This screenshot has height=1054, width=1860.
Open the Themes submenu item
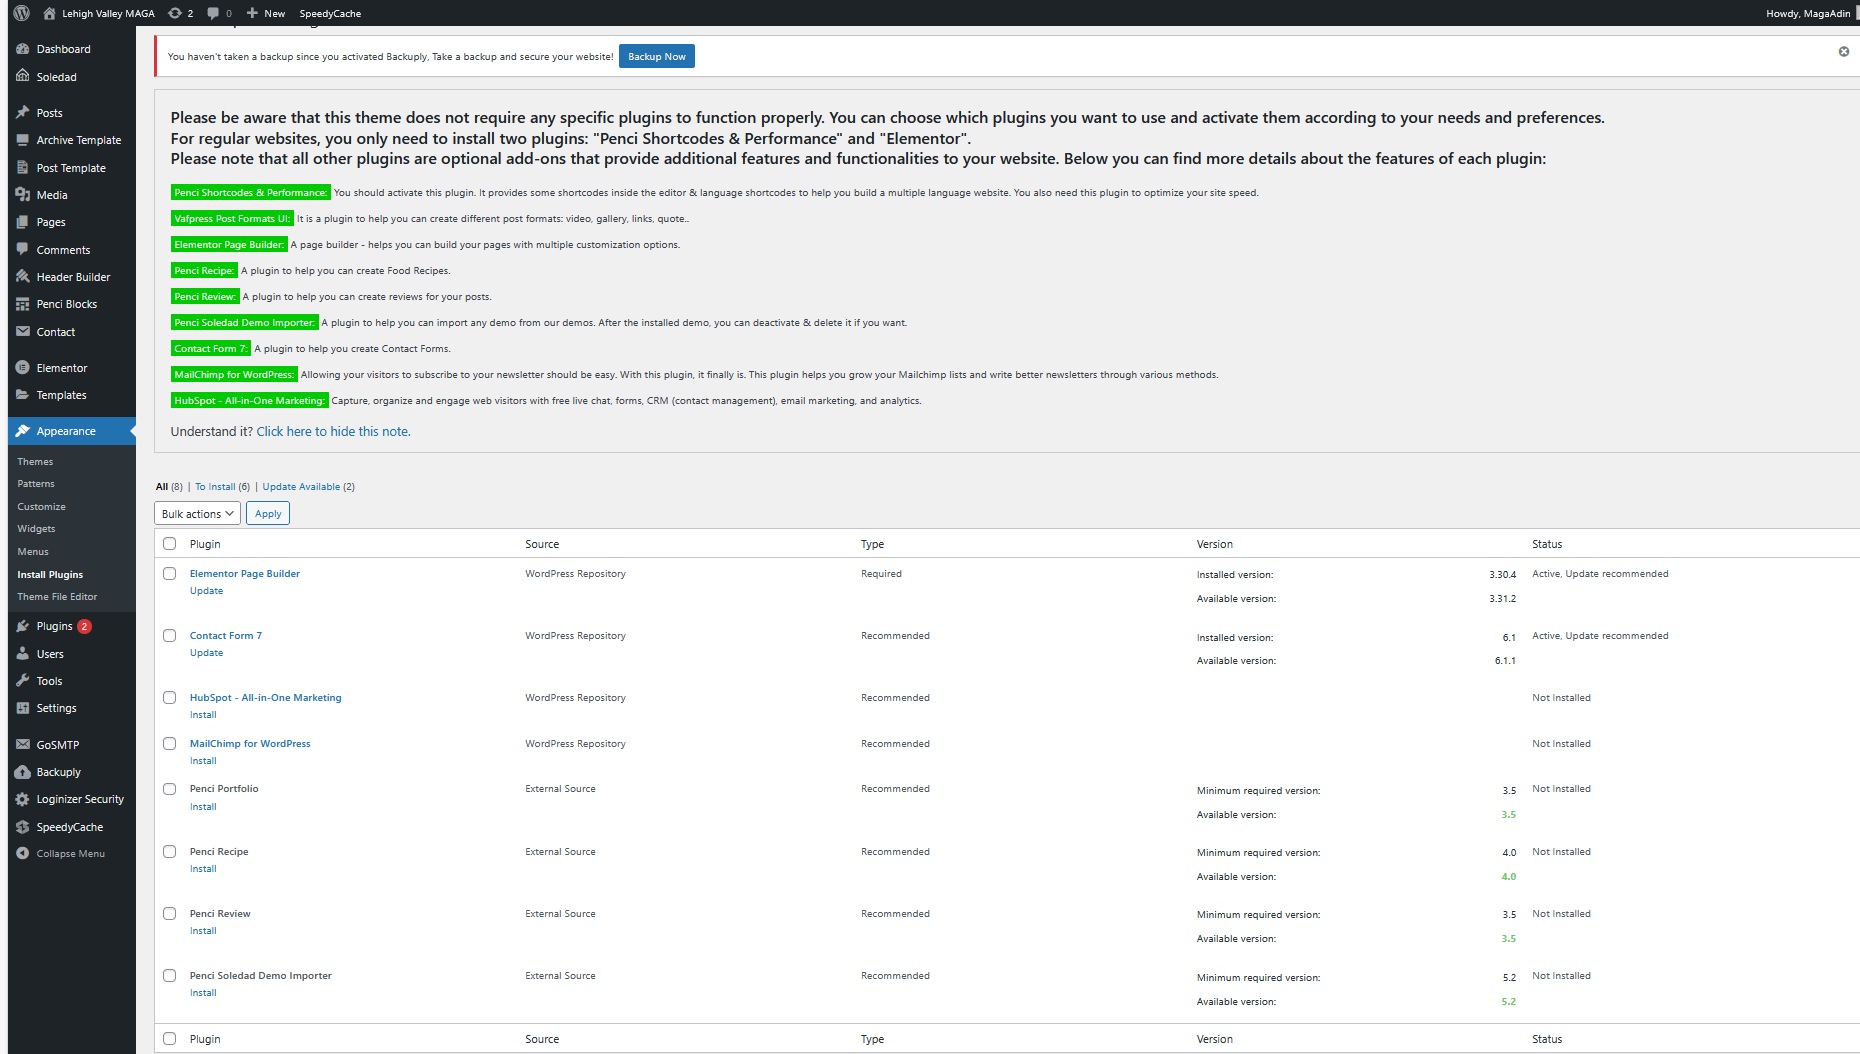(x=35, y=461)
